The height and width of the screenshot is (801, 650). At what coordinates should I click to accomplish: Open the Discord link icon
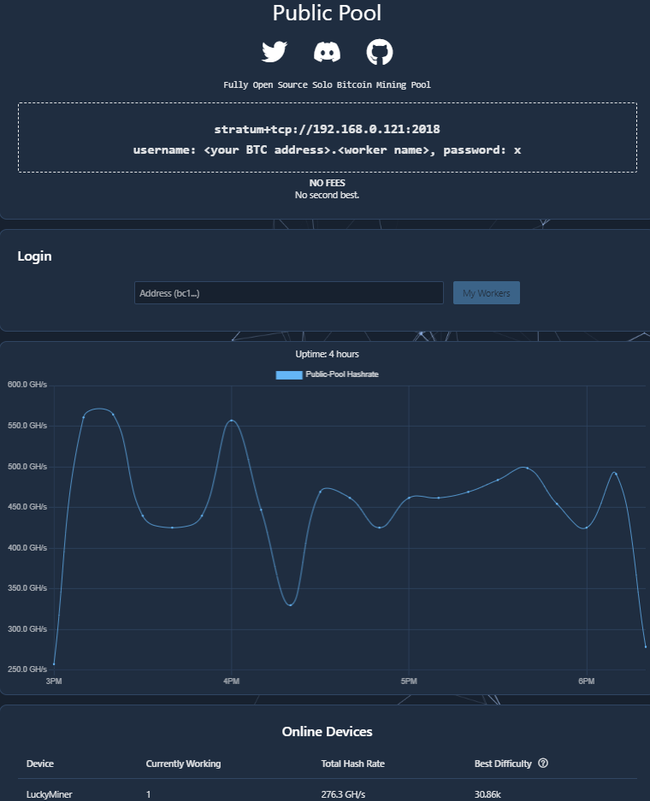[327, 52]
